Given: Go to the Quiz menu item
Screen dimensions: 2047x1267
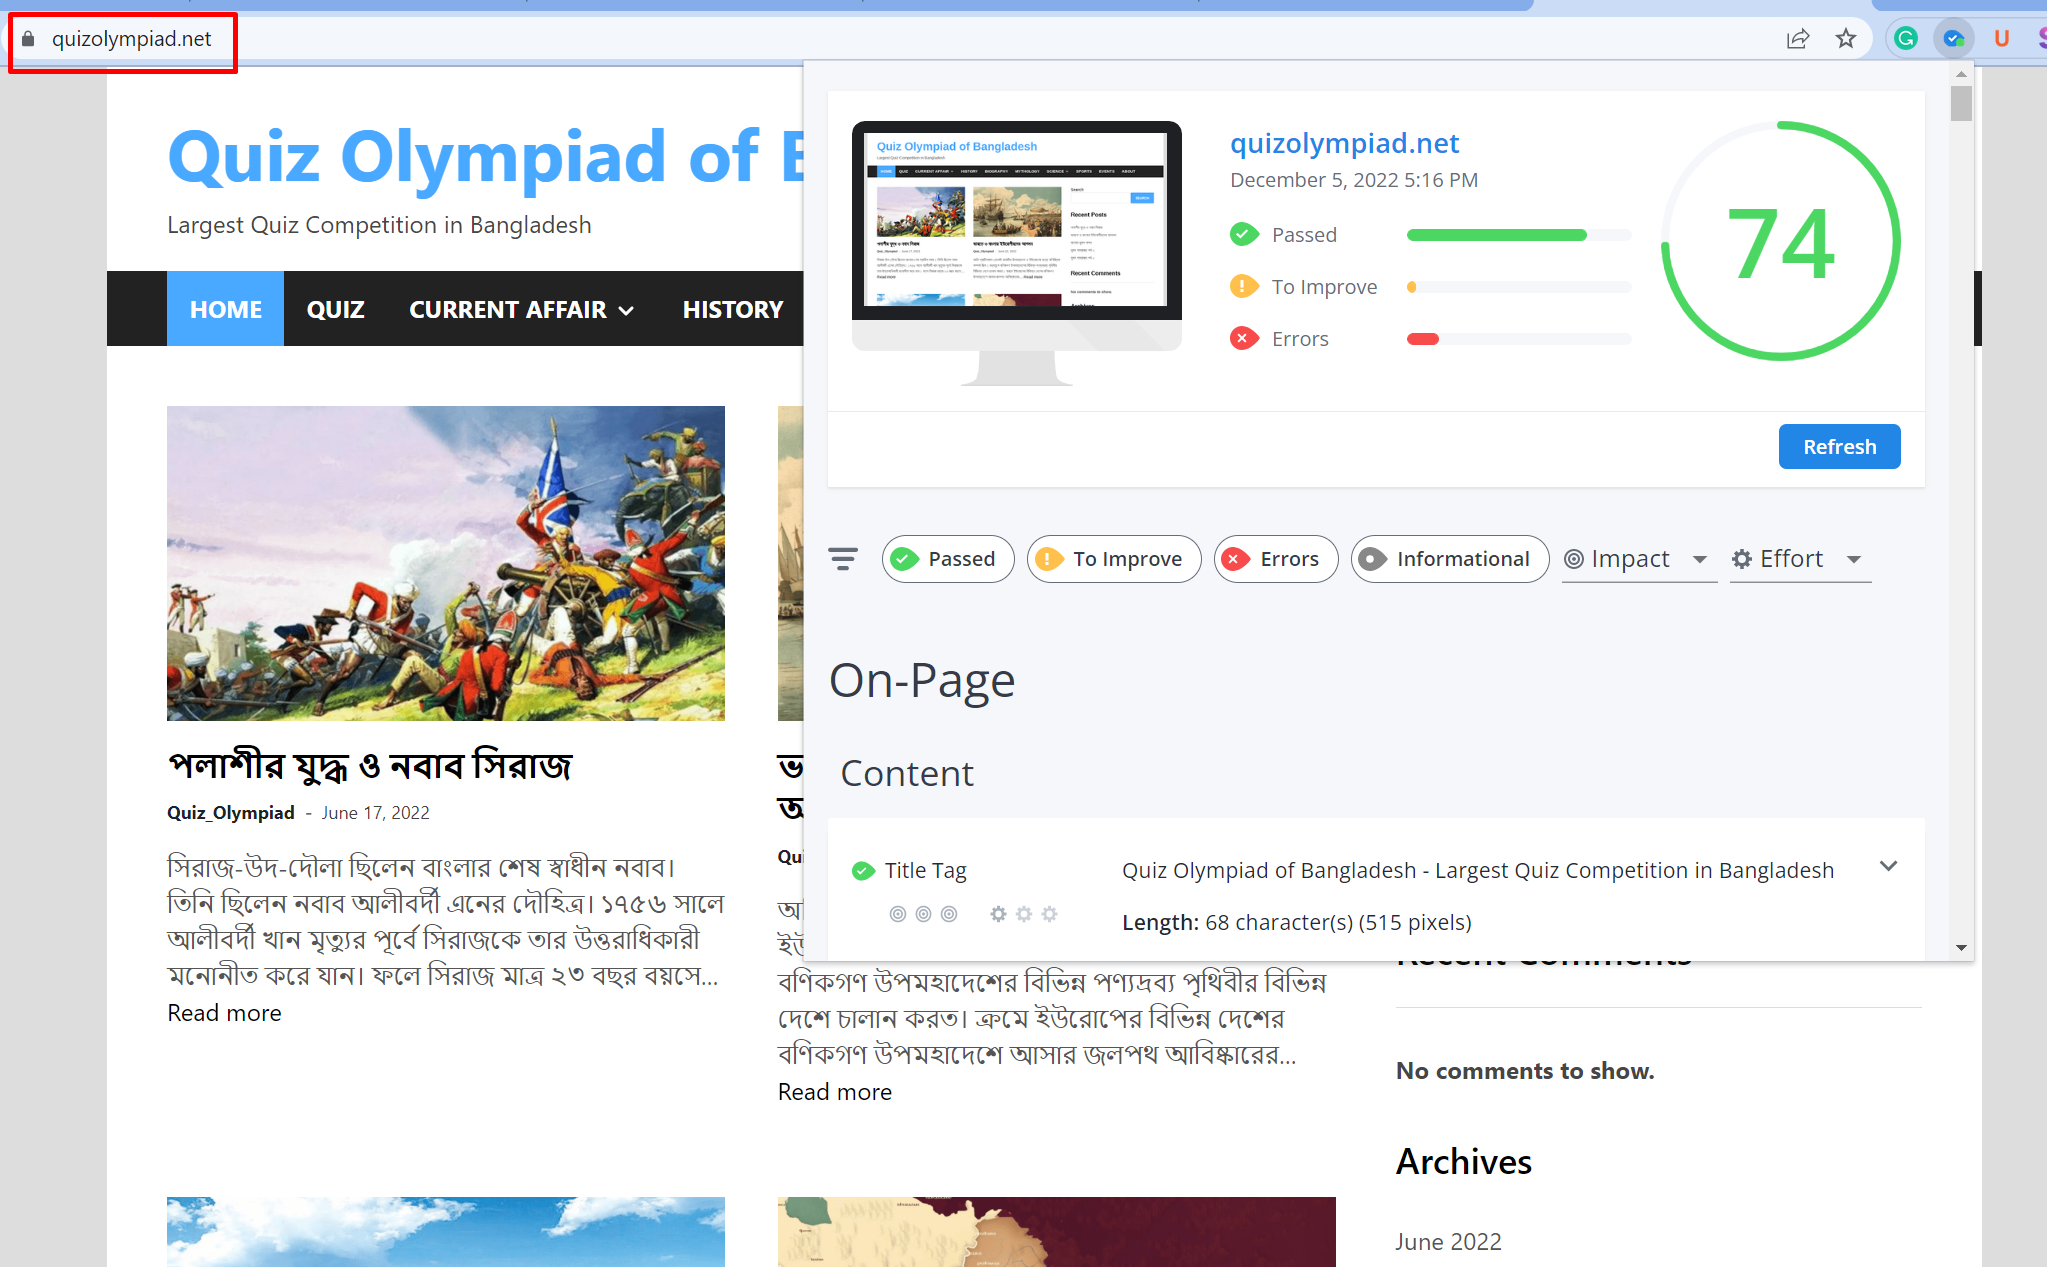Looking at the screenshot, I should point(335,309).
